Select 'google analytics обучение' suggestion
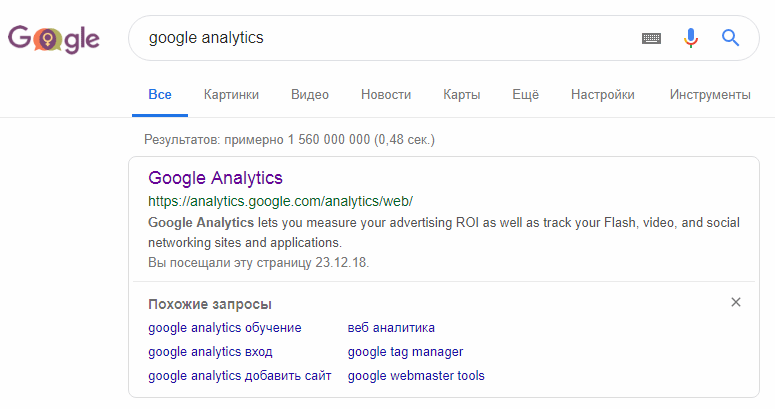This screenshot has width=775, height=409. pyautogui.click(x=225, y=328)
